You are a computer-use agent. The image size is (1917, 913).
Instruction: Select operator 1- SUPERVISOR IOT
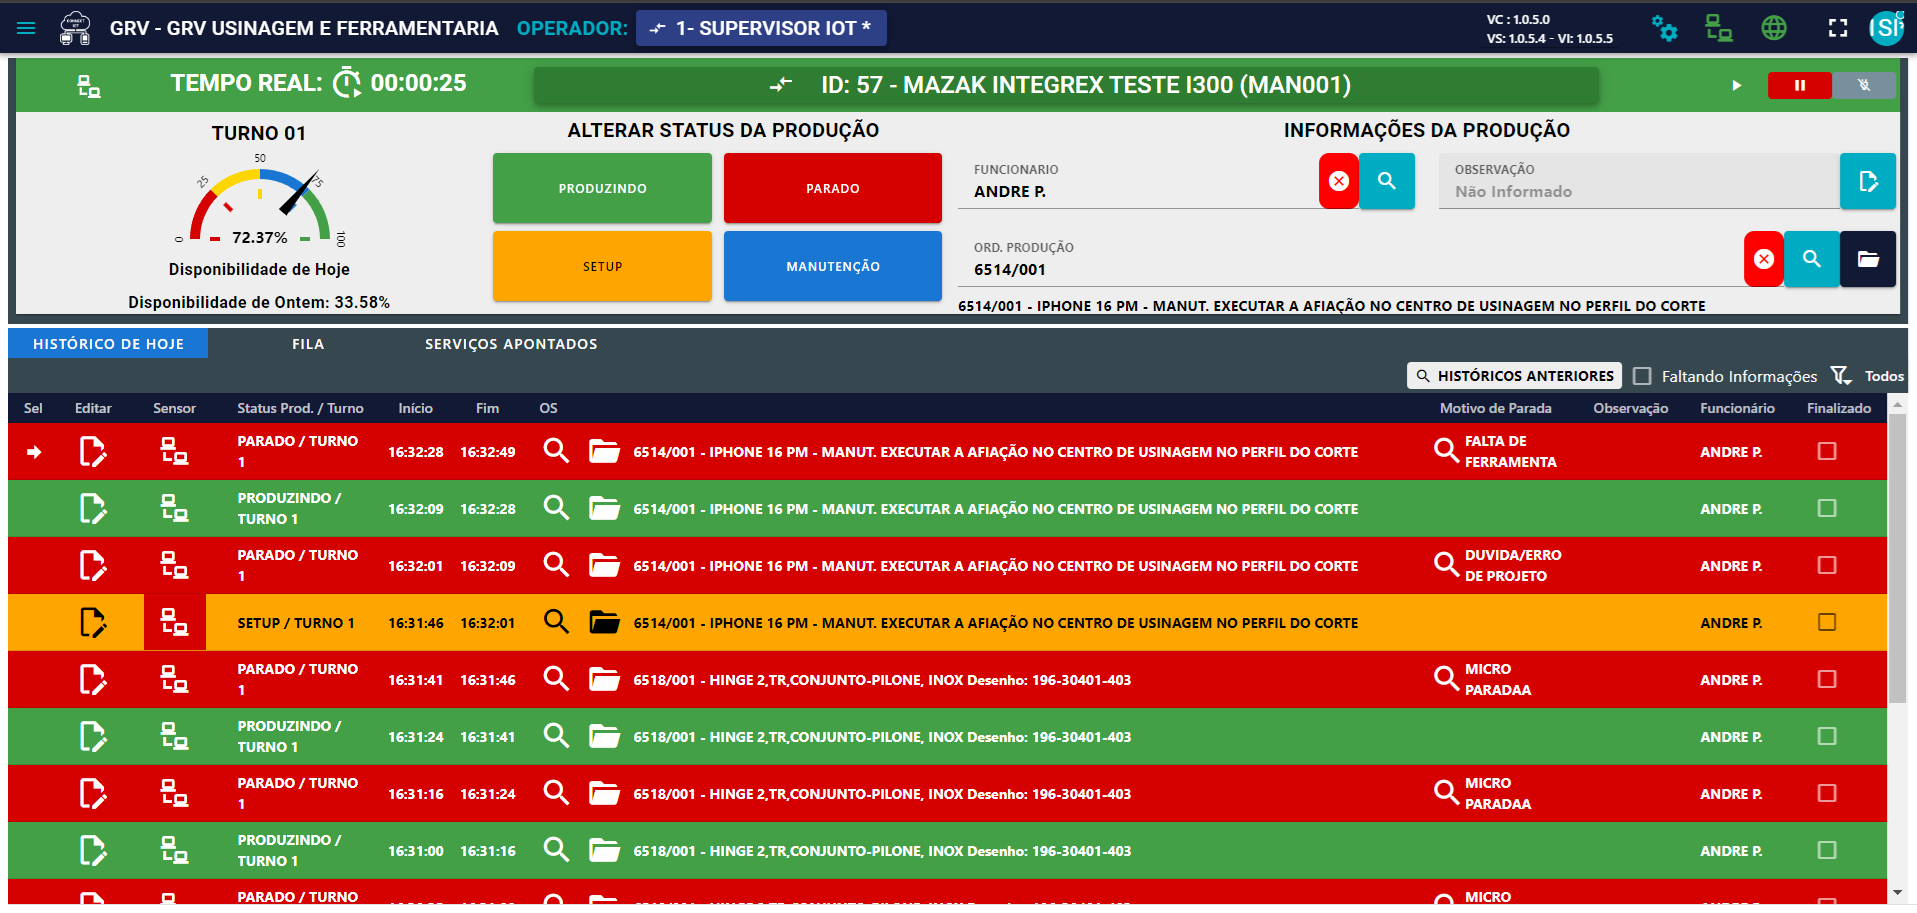pos(761,28)
